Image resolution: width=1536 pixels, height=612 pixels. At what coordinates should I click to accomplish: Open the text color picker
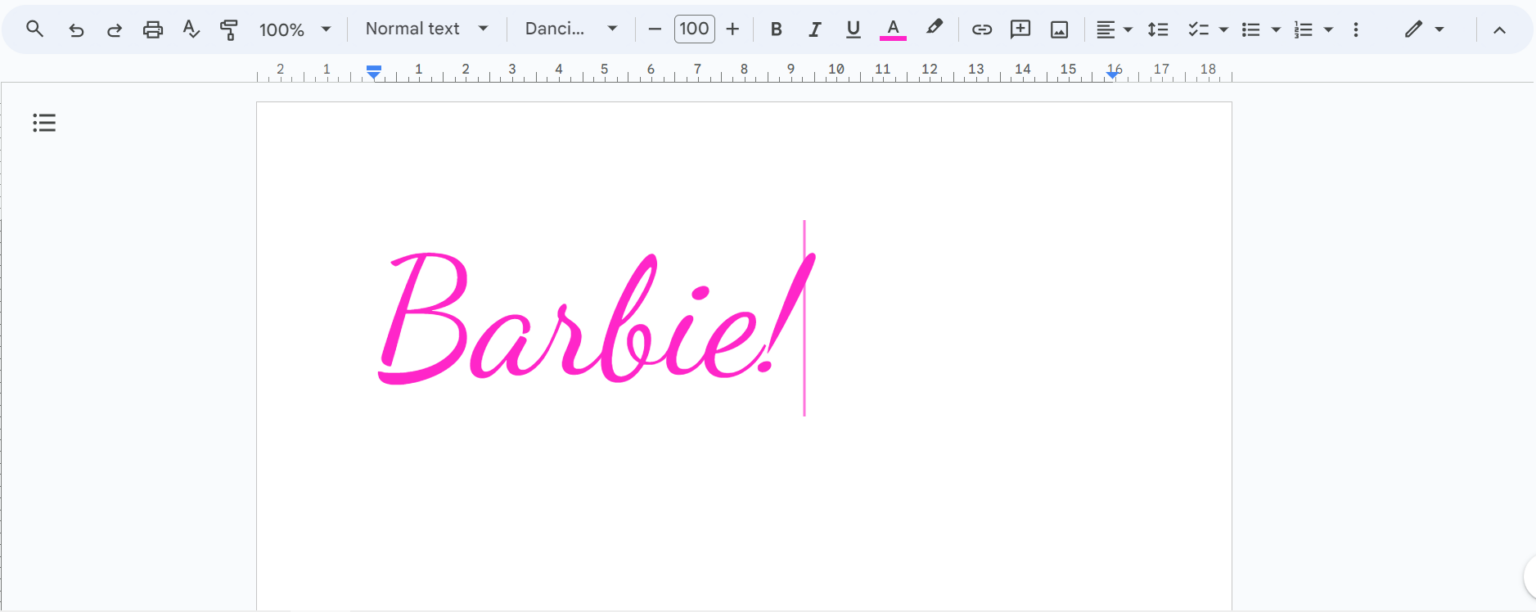[x=893, y=29]
